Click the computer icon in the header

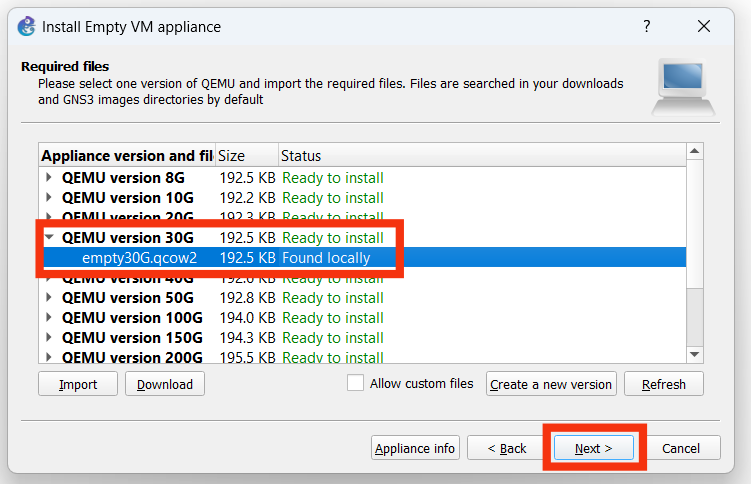684,88
